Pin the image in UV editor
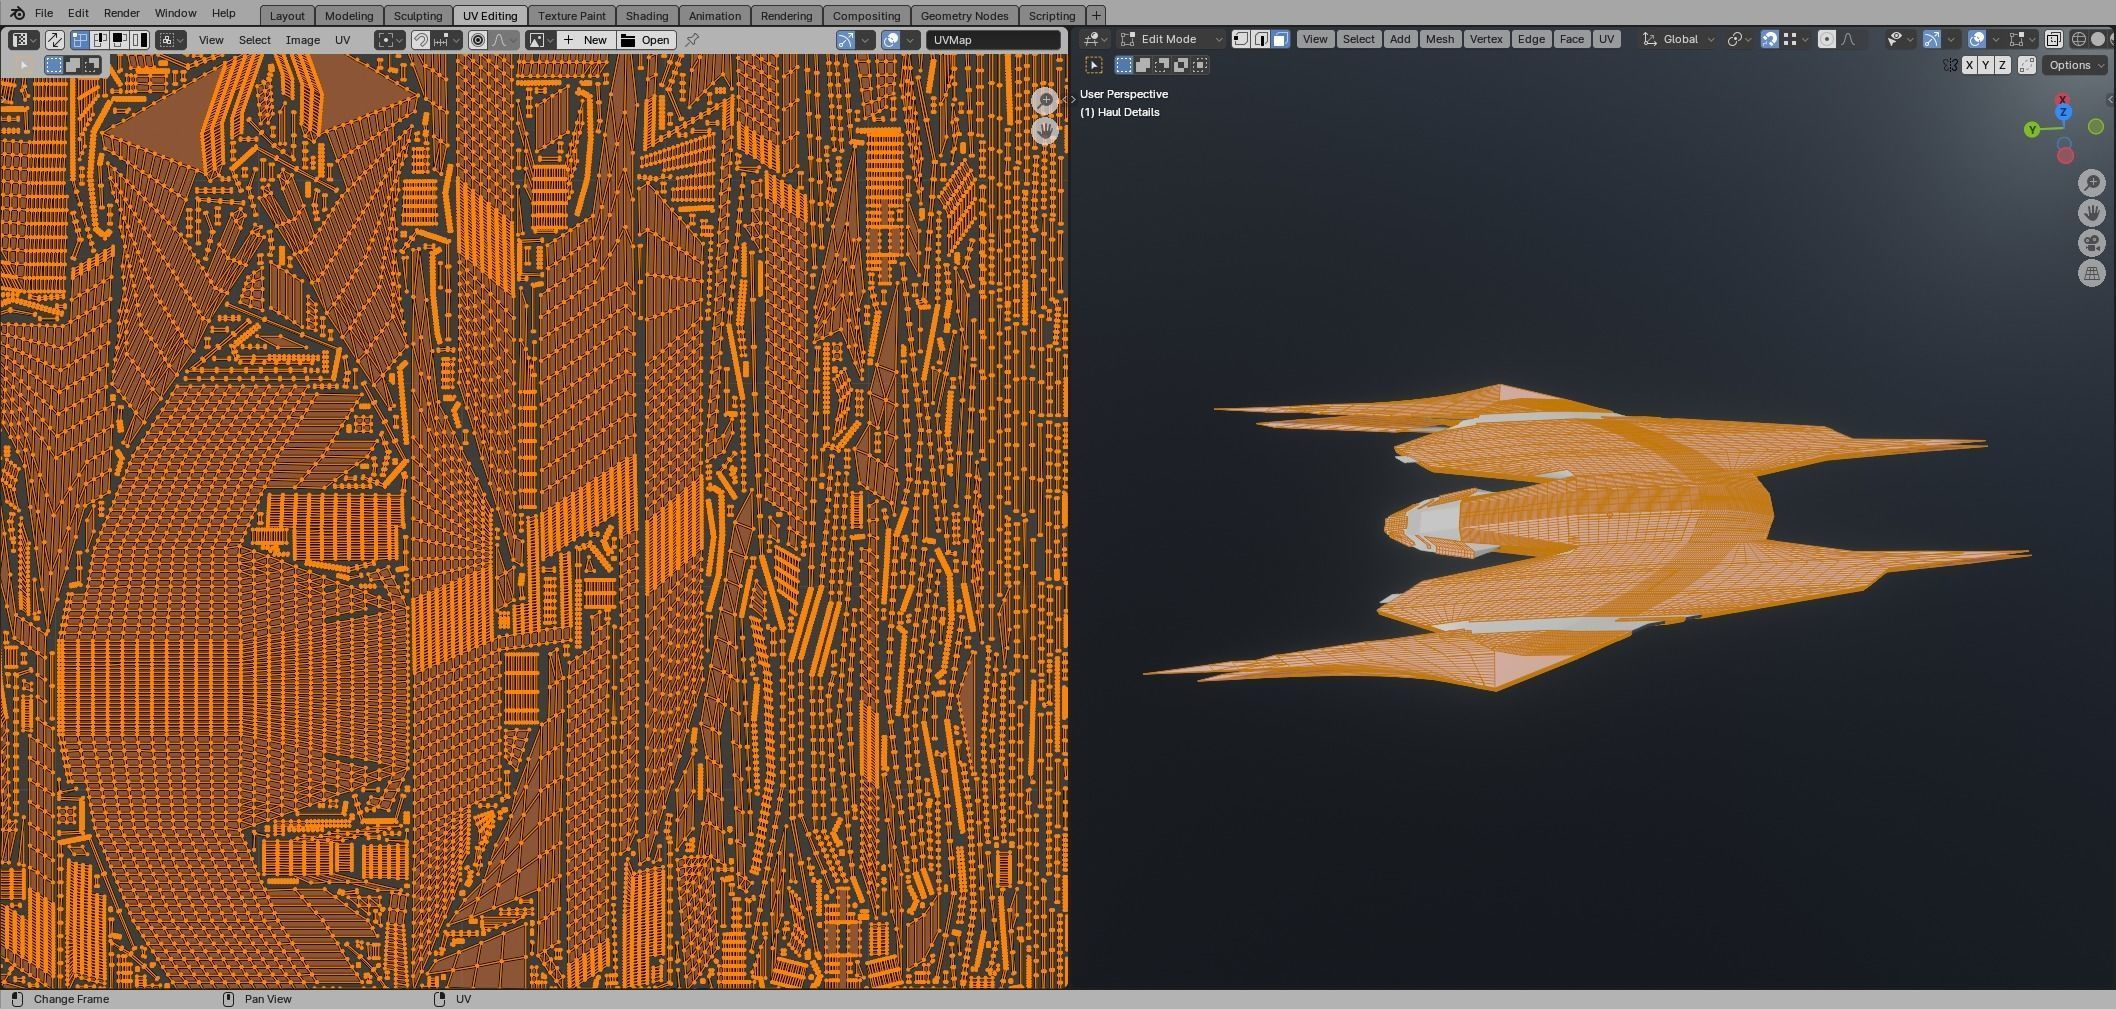The height and width of the screenshot is (1009, 2116). pyautogui.click(x=692, y=40)
